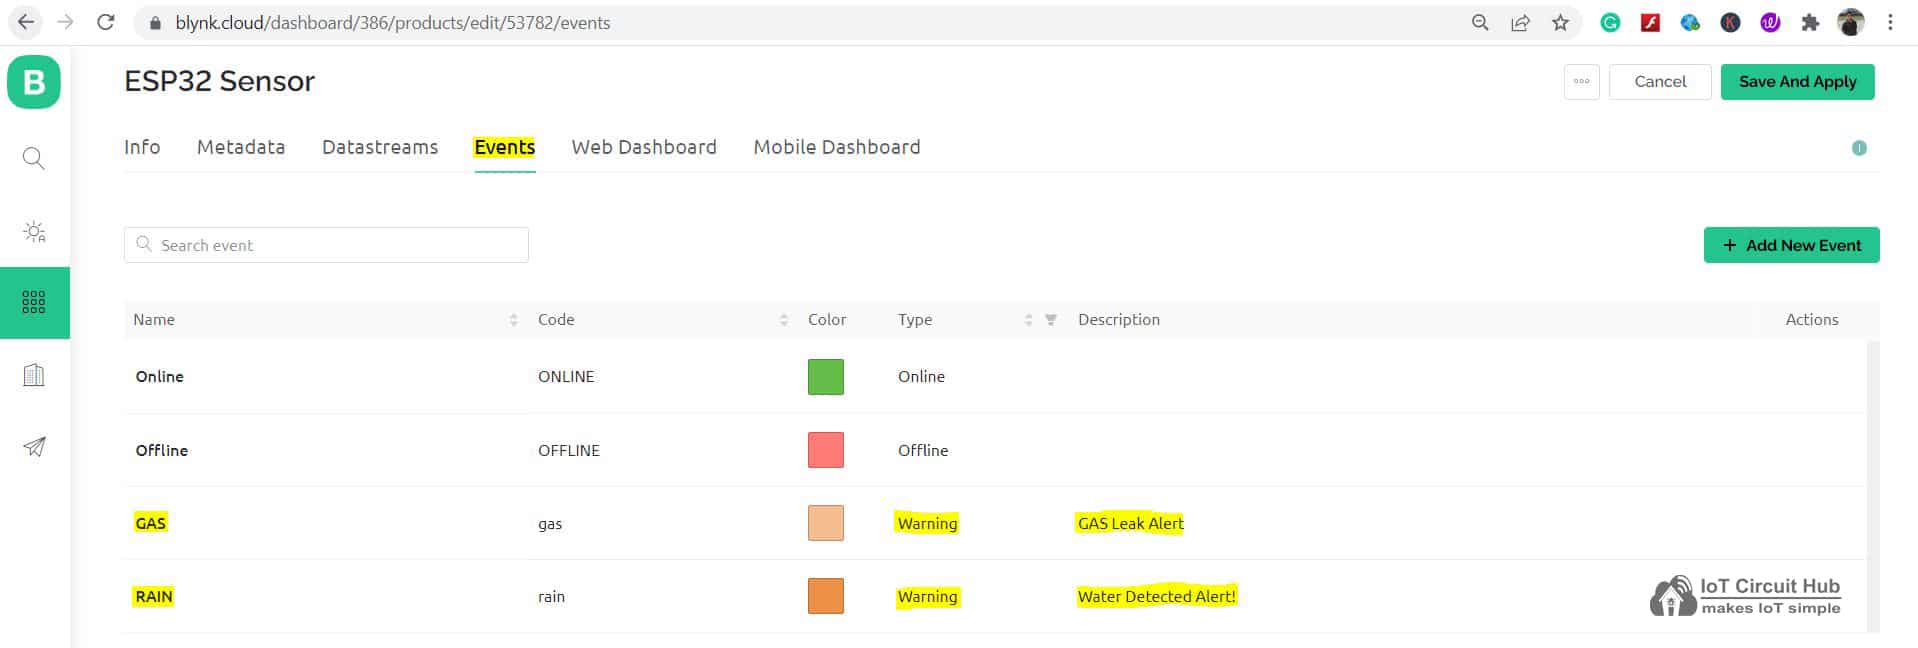The image size is (1918, 648).
Task: Switch to the Web Dashboard tab
Action: (x=644, y=147)
